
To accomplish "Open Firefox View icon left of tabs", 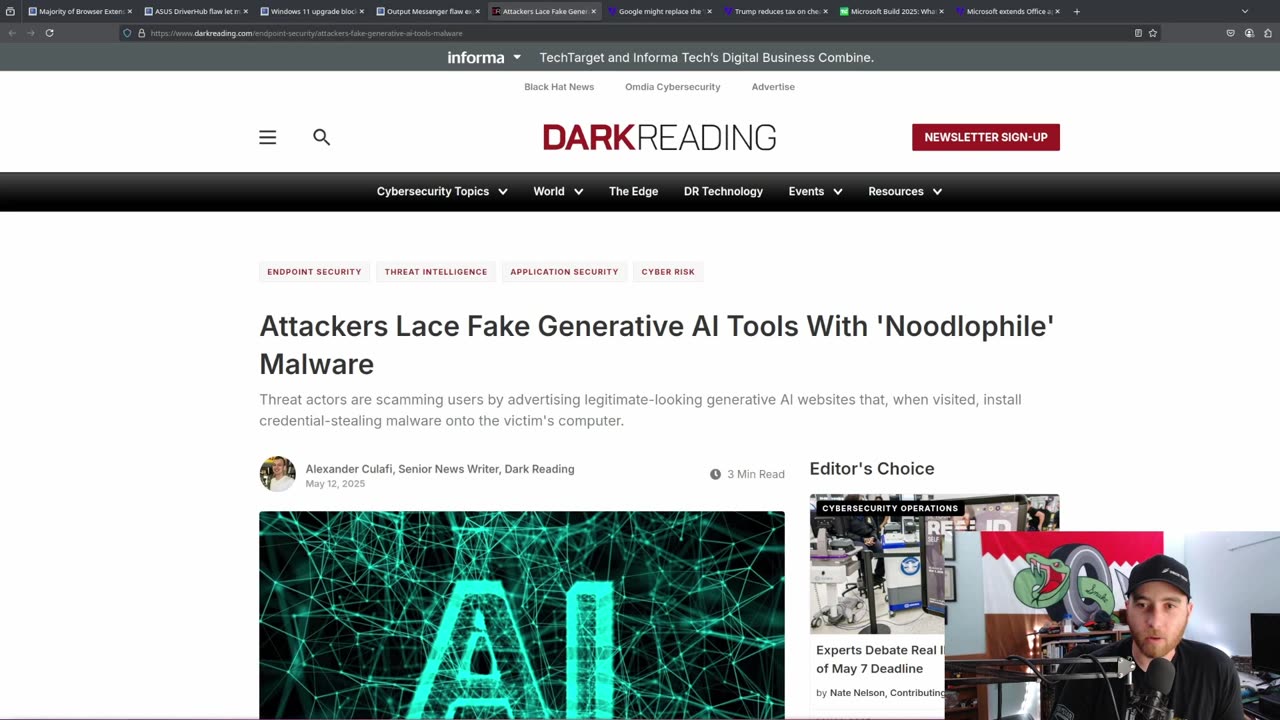I will pyautogui.click(x=10, y=12).
